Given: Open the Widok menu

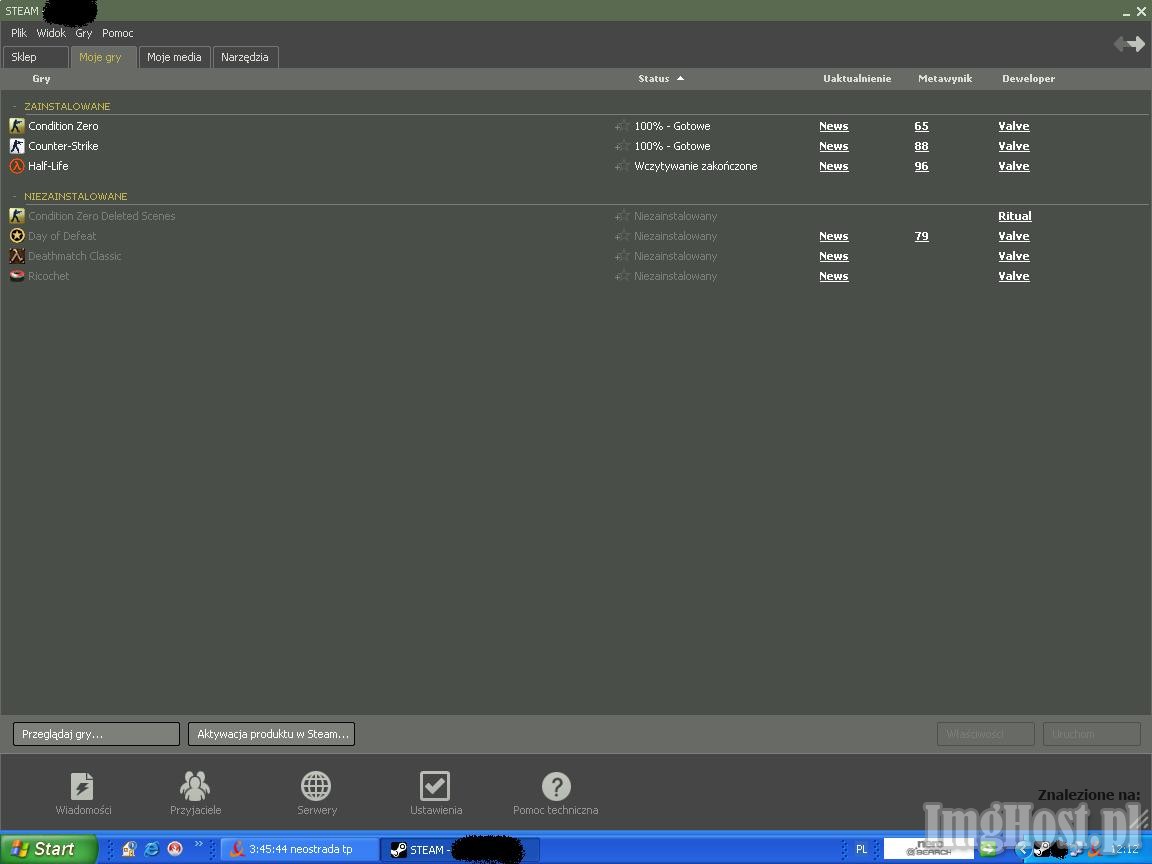Looking at the screenshot, I should (x=51, y=33).
